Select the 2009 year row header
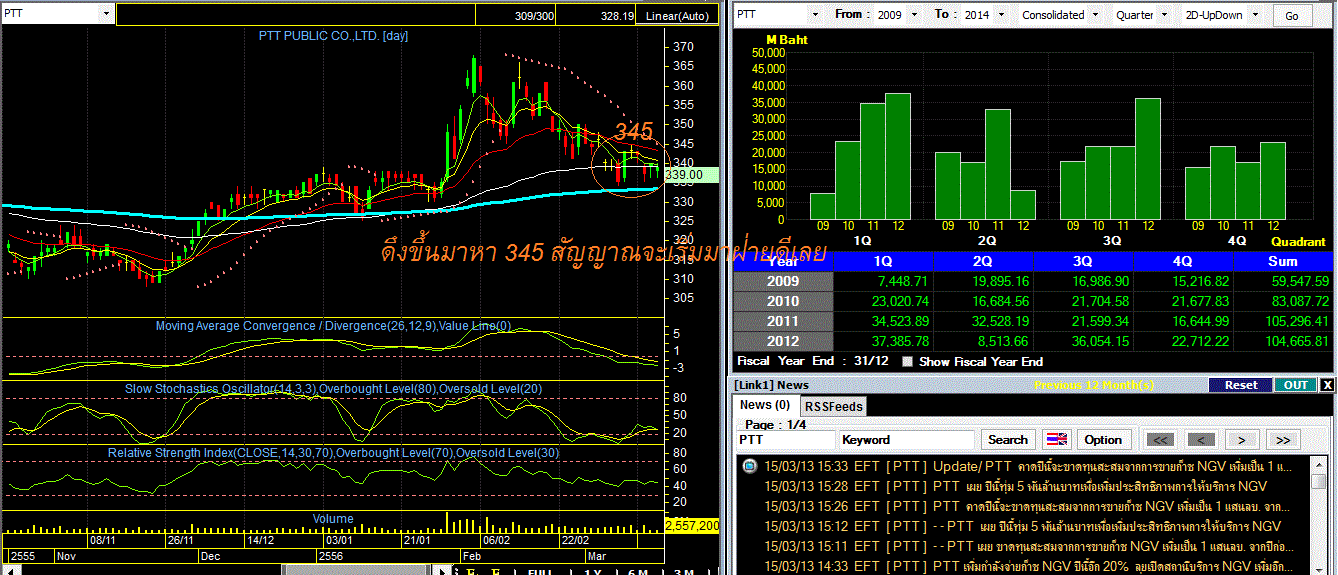This screenshot has height=575, width=1338. click(x=783, y=281)
